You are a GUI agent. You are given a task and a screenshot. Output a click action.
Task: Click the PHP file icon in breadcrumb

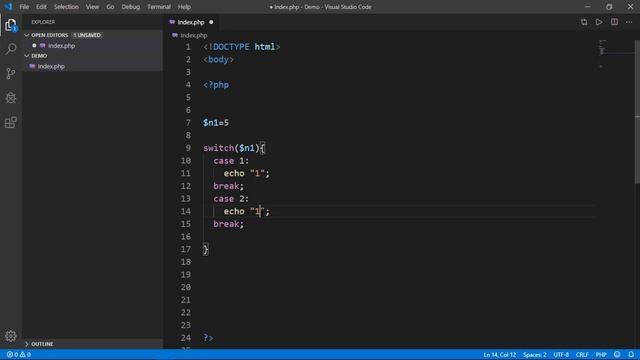(x=175, y=36)
